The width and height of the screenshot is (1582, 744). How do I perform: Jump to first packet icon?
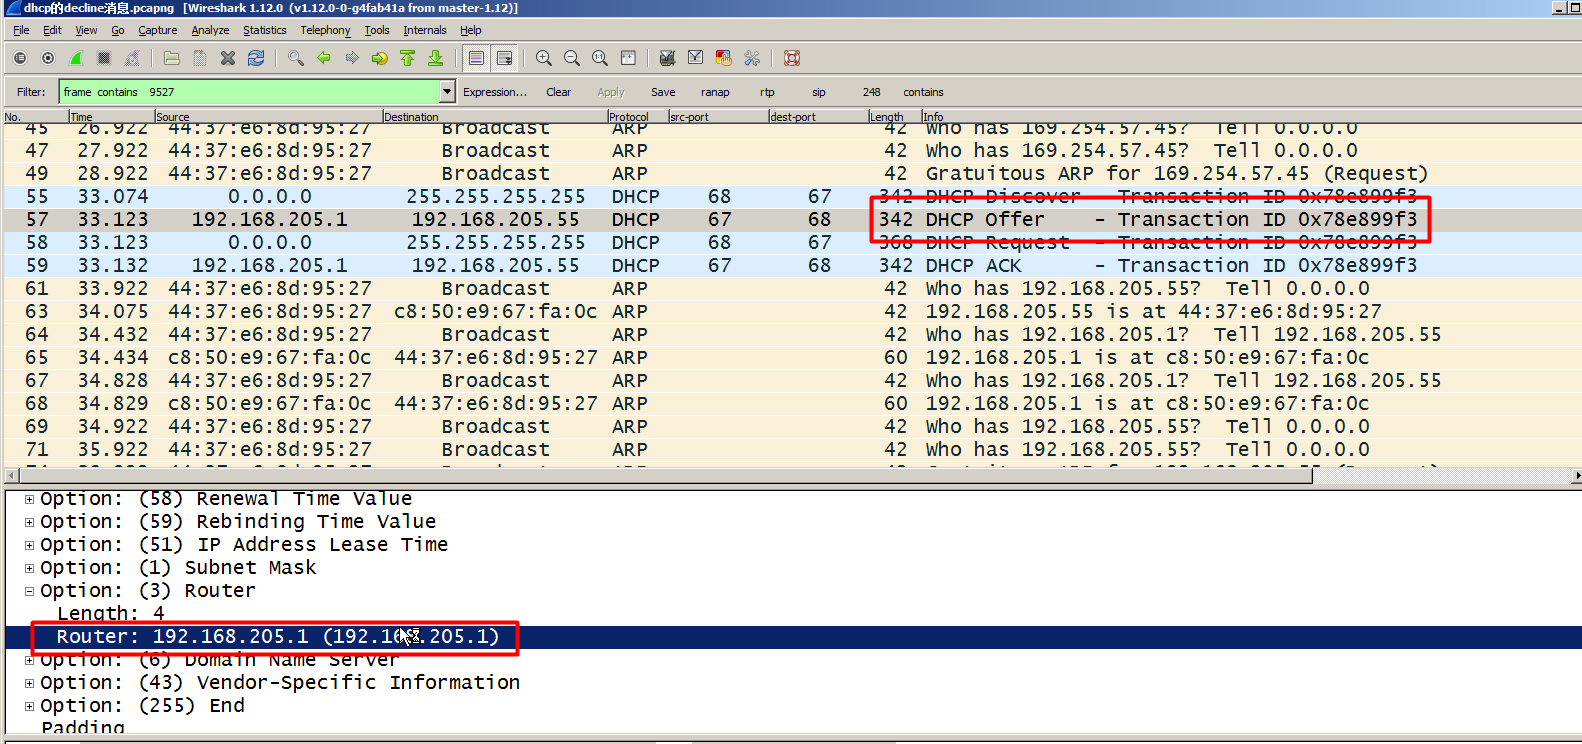tap(408, 58)
